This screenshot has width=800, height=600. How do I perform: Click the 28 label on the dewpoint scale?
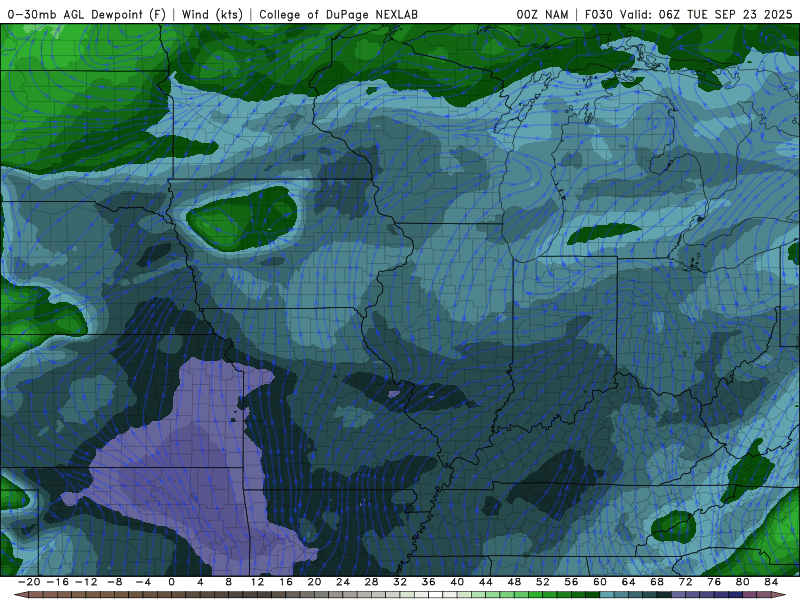click(371, 582)
